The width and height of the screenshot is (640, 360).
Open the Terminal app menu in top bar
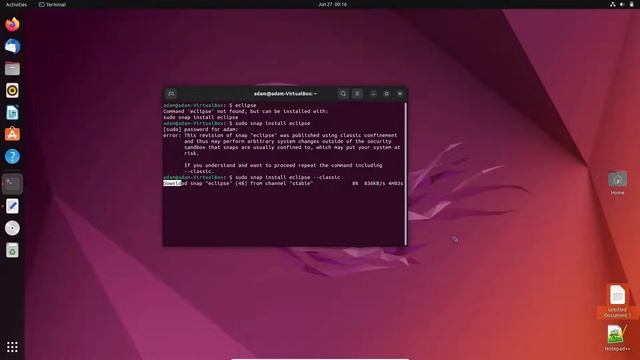[x=52, y=4]
